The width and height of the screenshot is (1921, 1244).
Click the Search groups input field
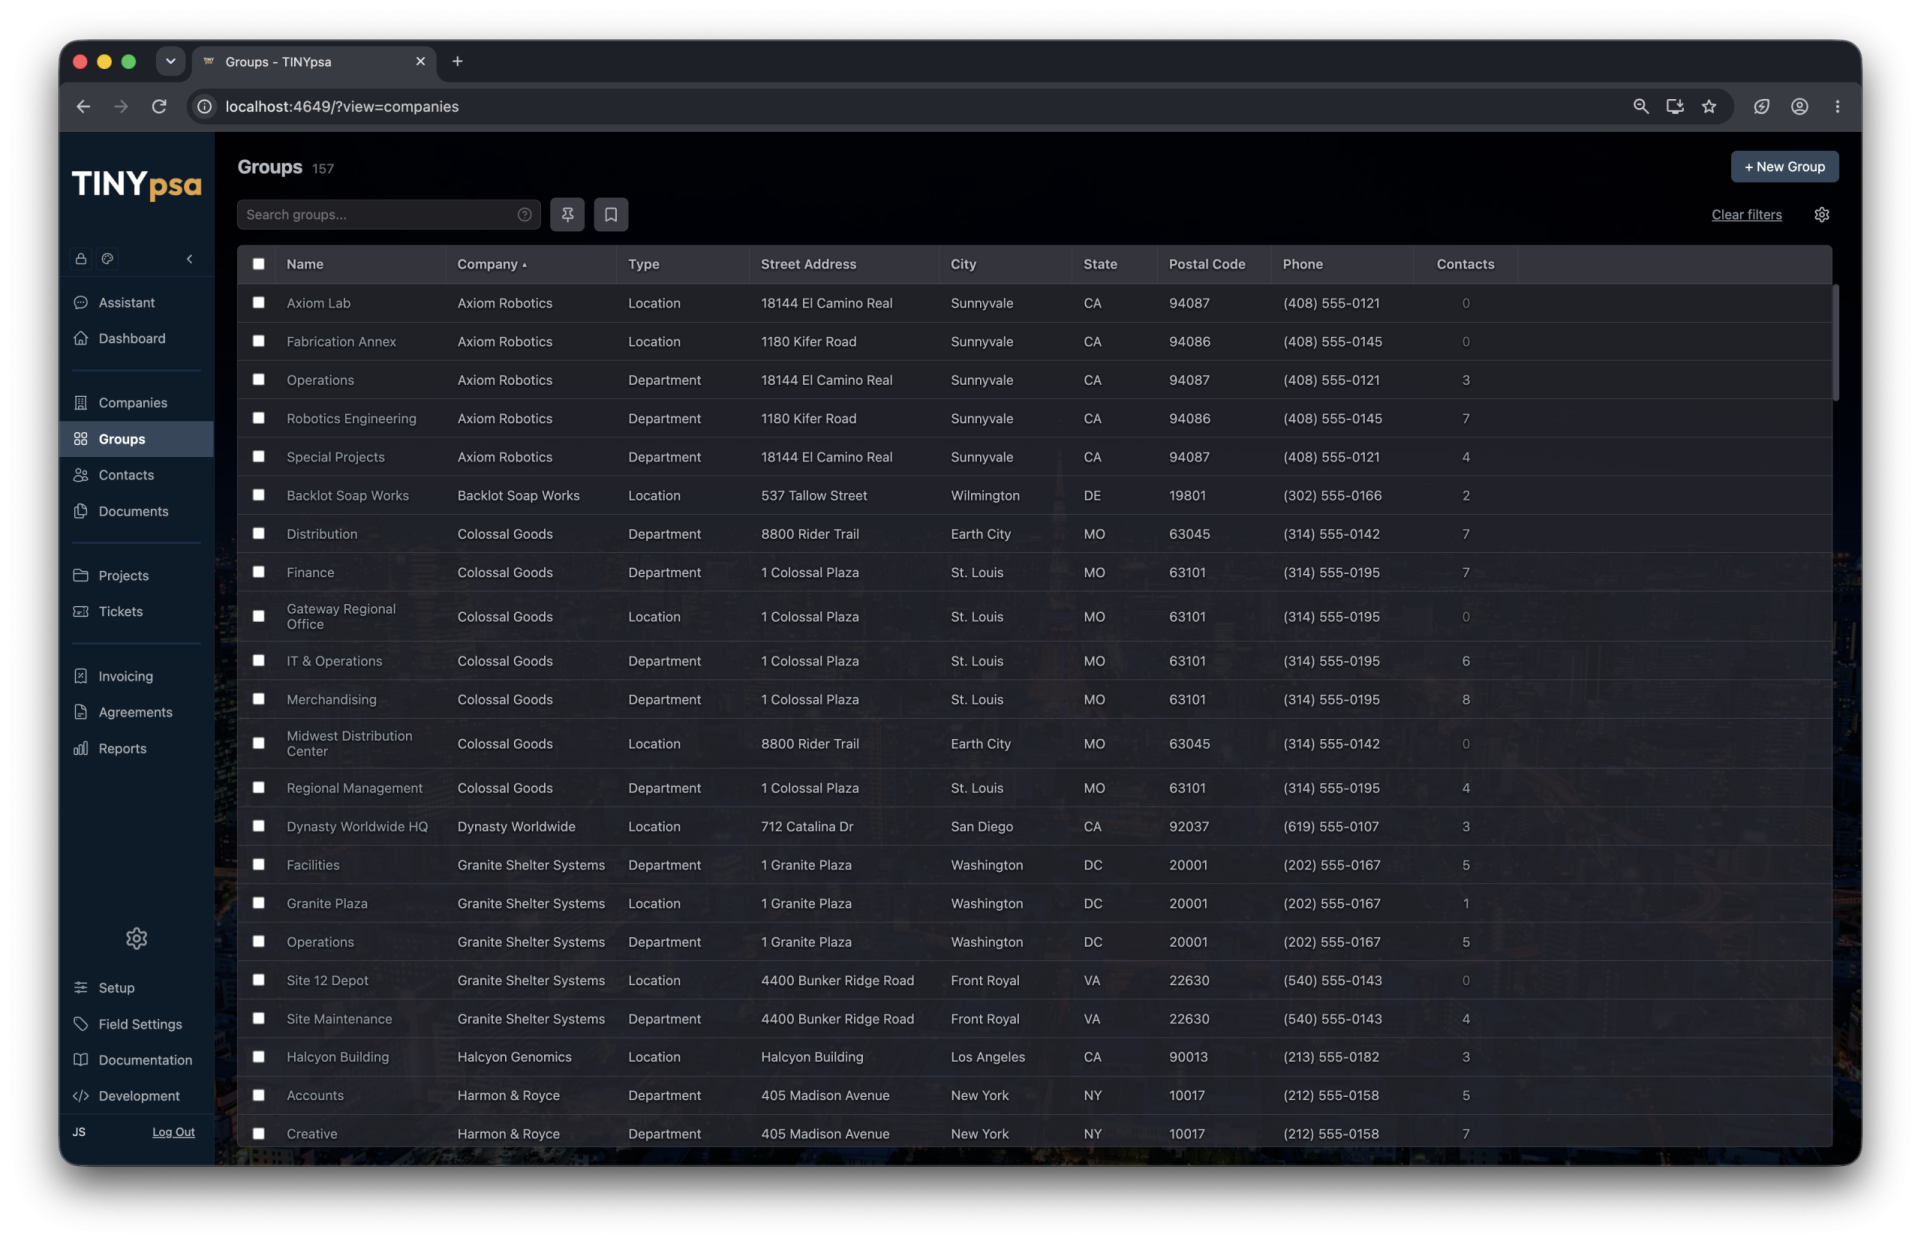[388, 214]
